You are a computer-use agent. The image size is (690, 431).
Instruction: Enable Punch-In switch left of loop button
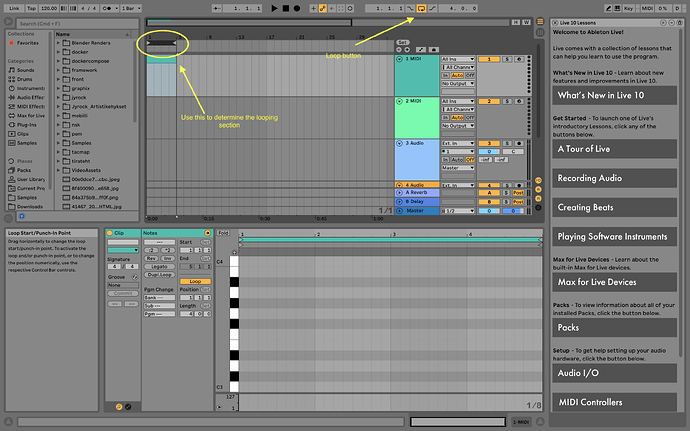coord(411,8)
